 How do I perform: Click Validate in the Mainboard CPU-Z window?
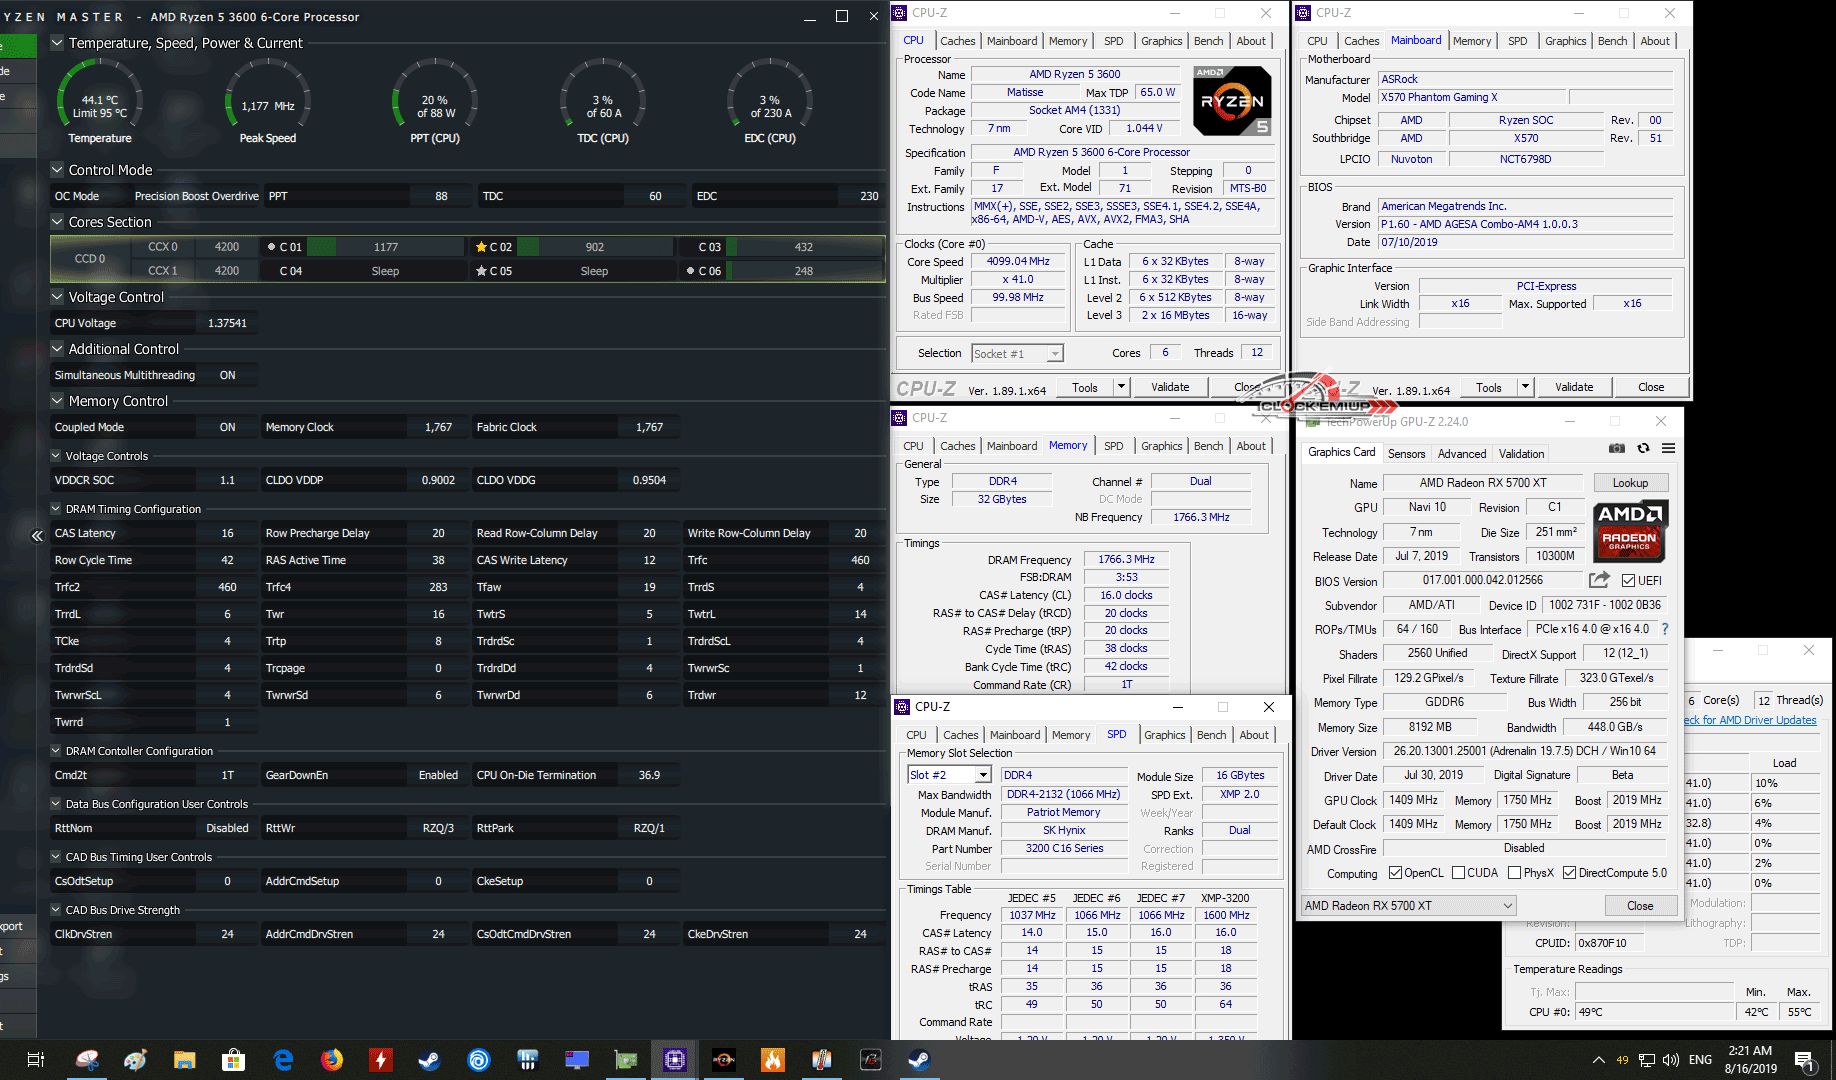point(1573,387)
